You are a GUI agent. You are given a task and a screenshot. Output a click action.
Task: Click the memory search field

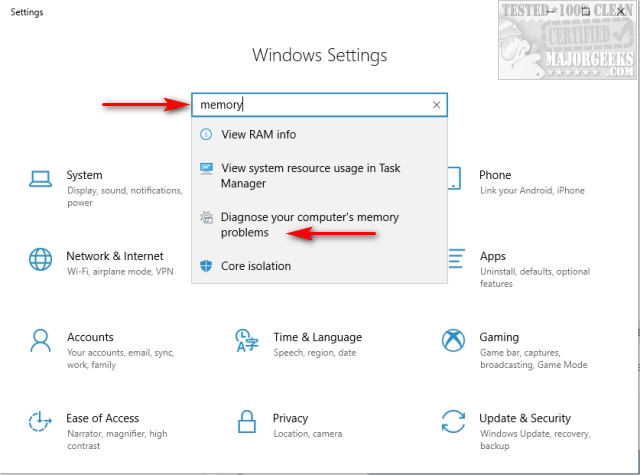[310, 105]
